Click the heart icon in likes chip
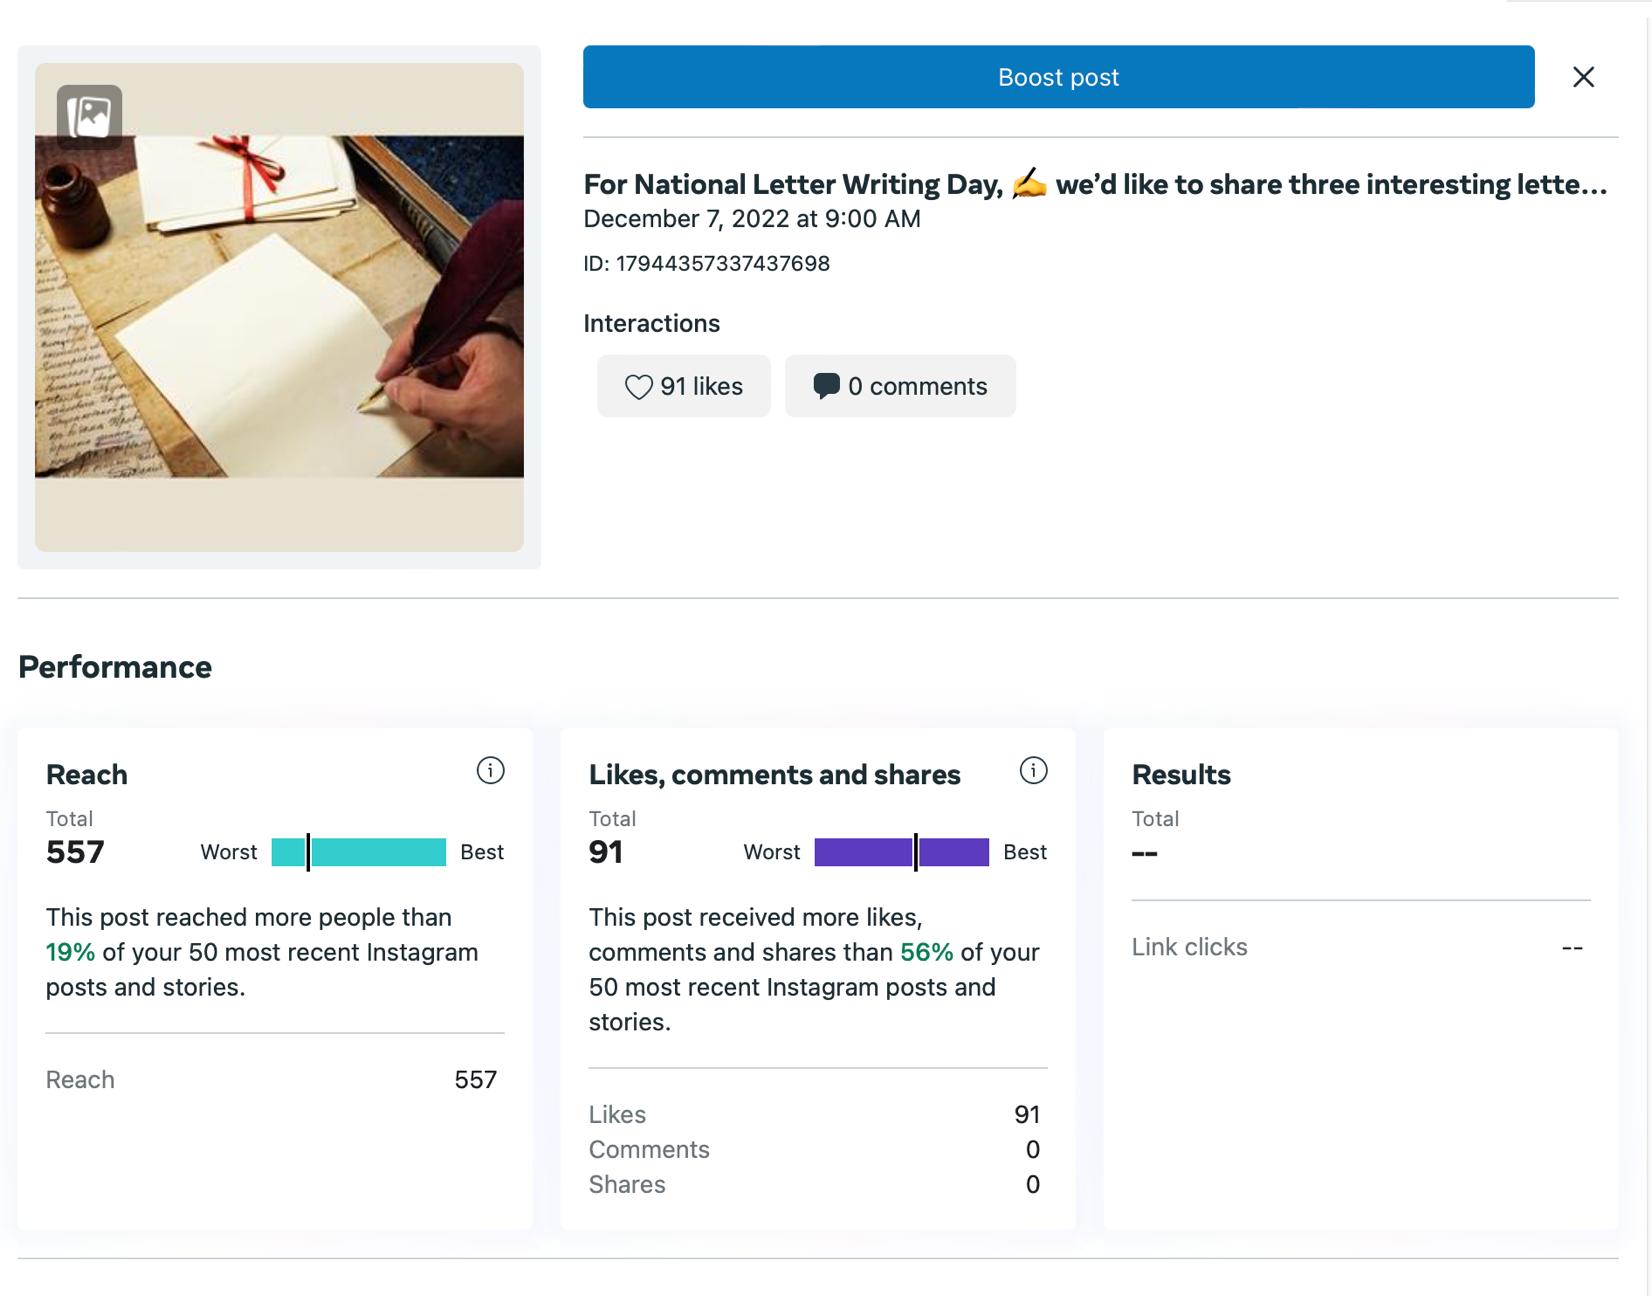 [x=638, y=387]
